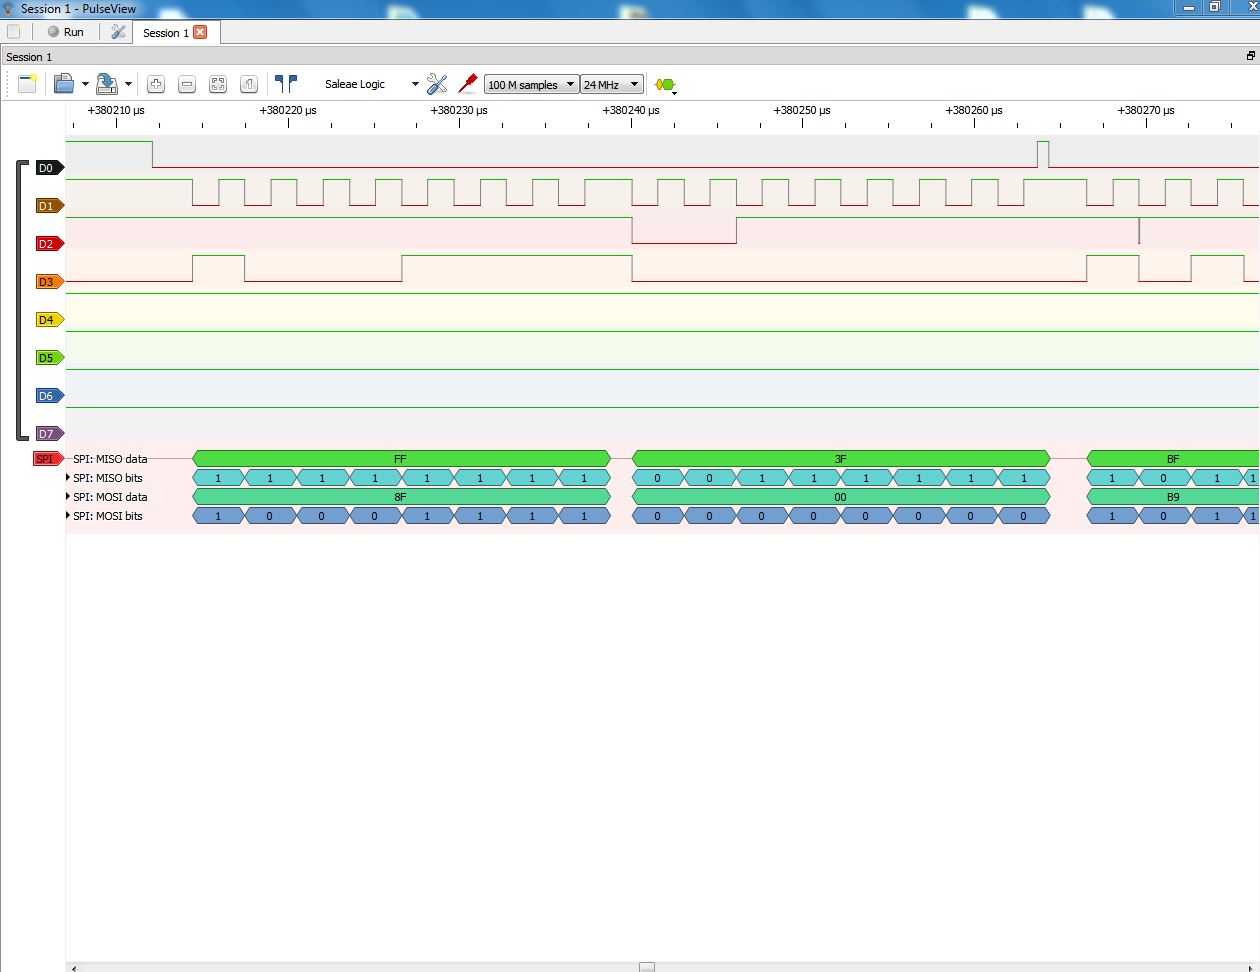Screen dimensions: 1260x972
Task: Click the save file icon
Action: [107, 84]
